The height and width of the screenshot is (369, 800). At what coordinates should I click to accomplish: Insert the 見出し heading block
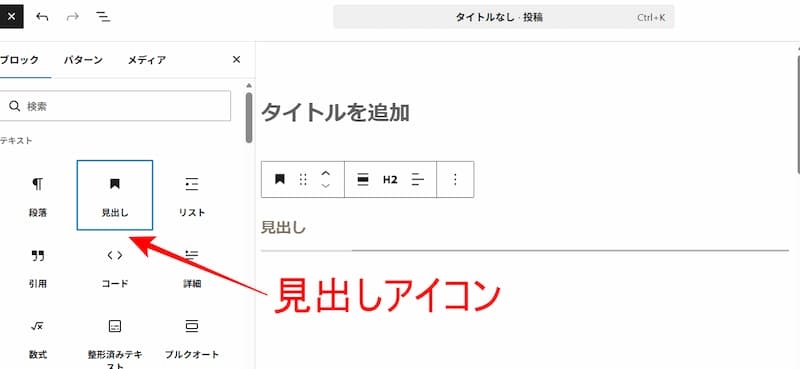tap(115, 195)
